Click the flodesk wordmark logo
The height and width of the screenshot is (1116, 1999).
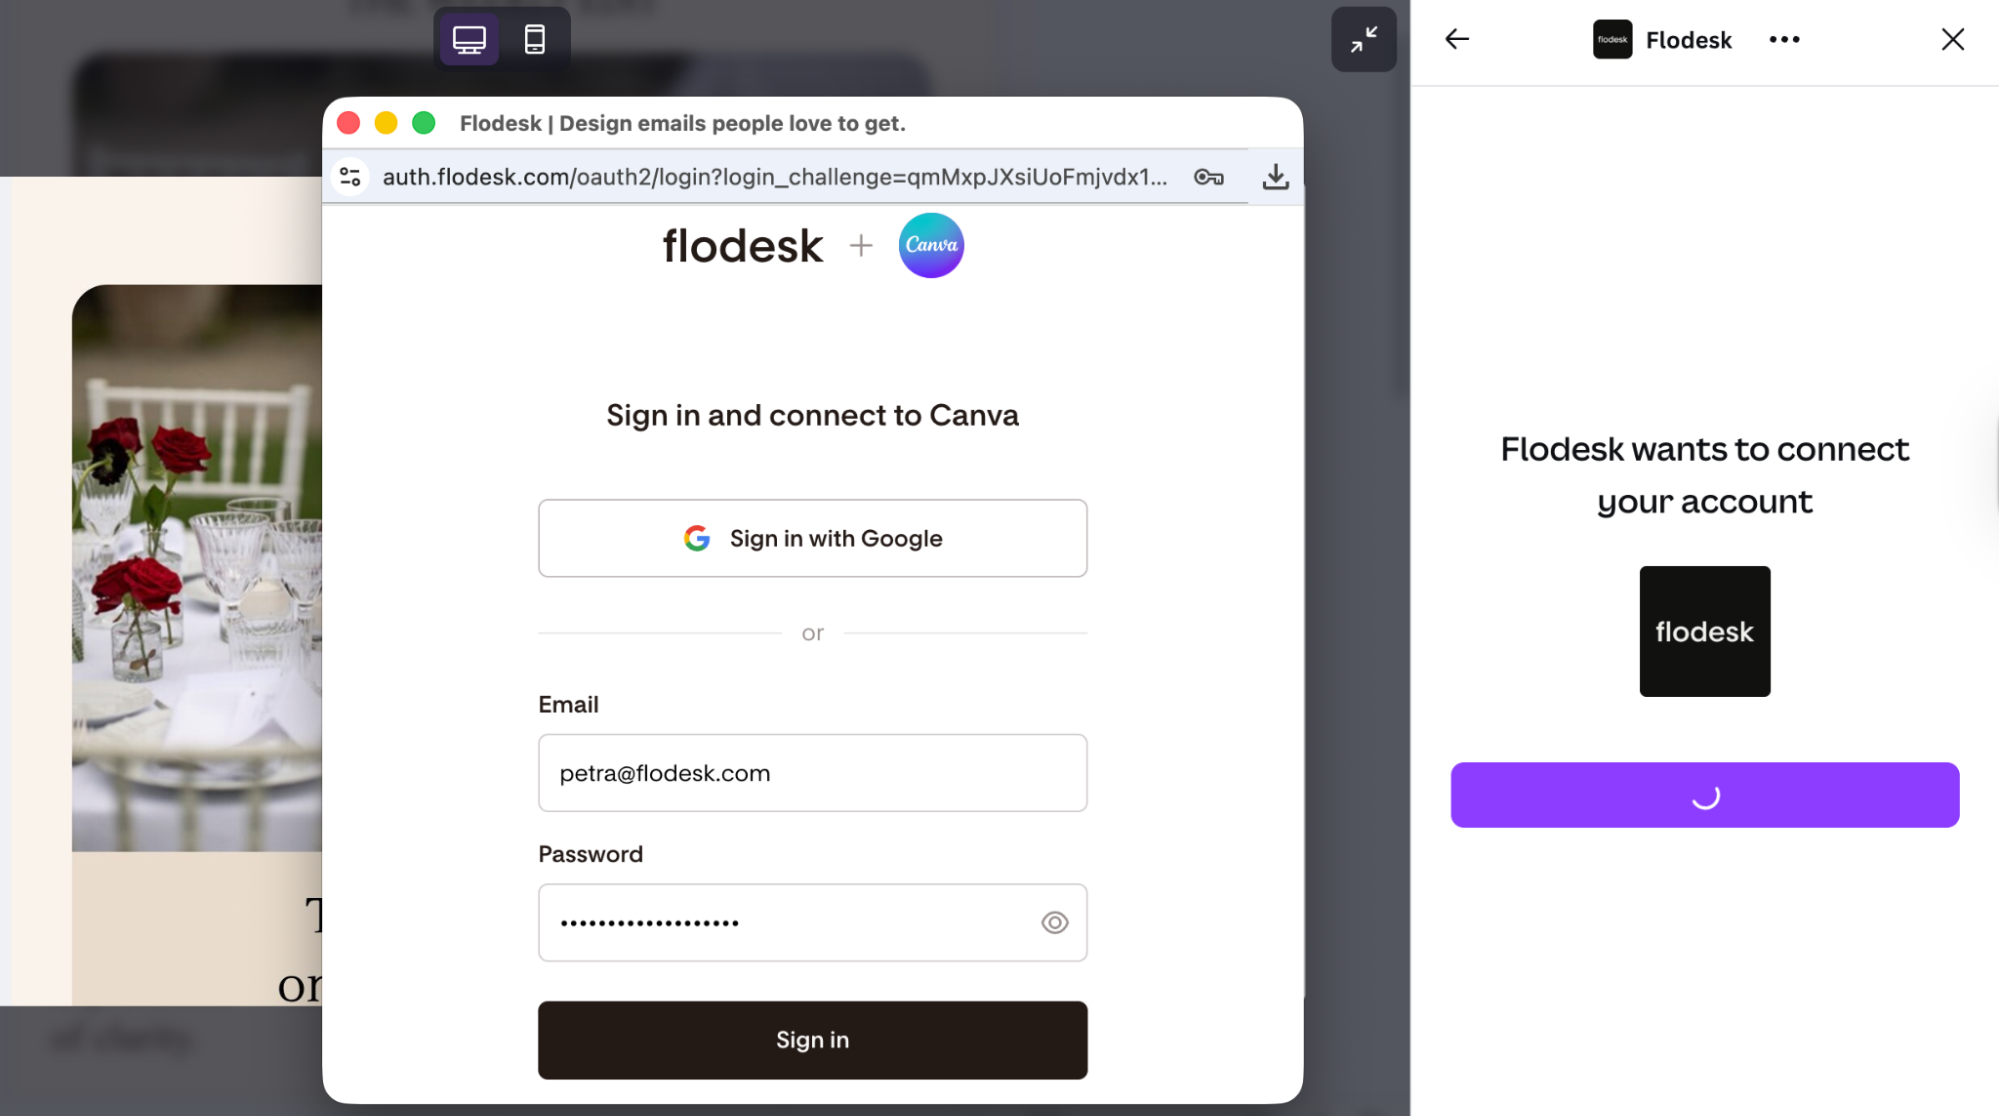tap(743, 246)
